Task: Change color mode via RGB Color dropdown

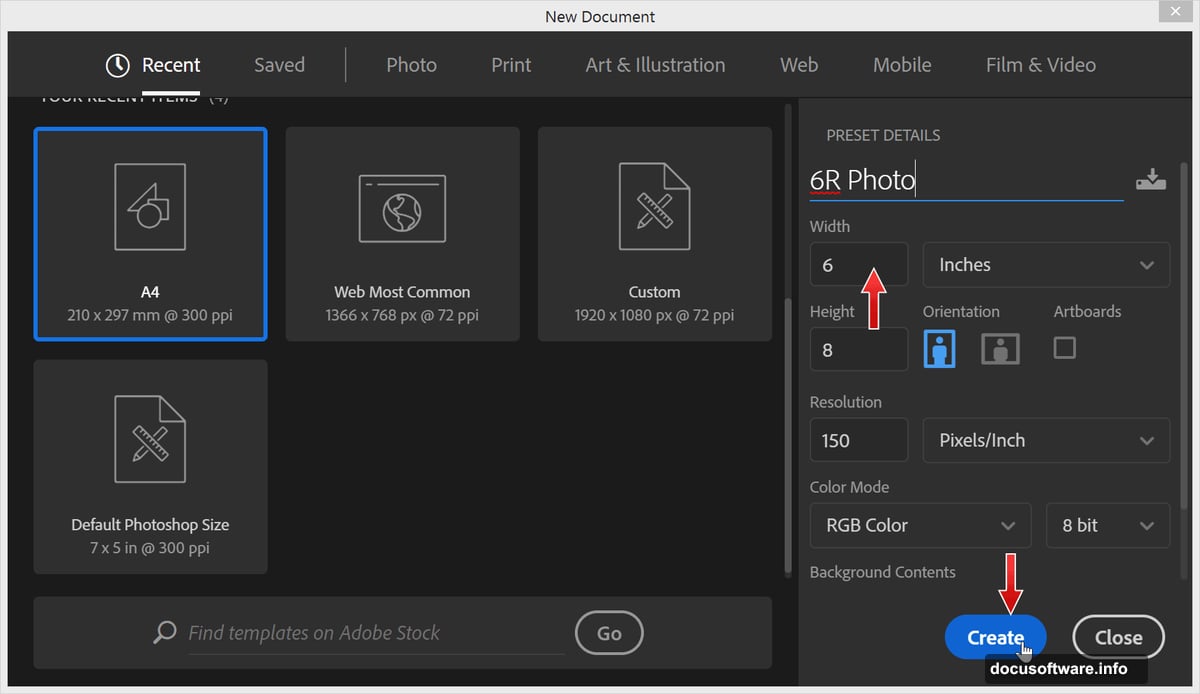Action: point(919,525)
